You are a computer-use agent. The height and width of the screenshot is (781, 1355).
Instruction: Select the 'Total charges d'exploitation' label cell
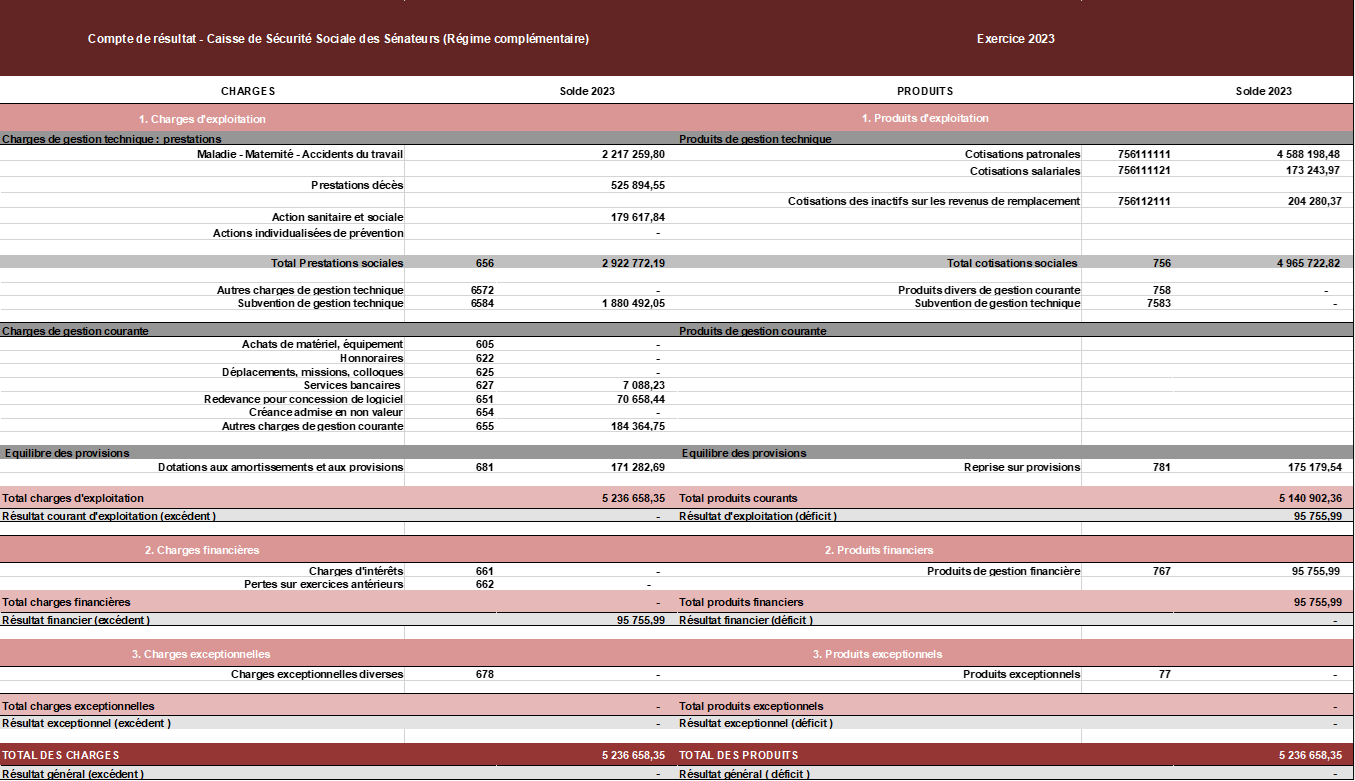pos(73,498)
